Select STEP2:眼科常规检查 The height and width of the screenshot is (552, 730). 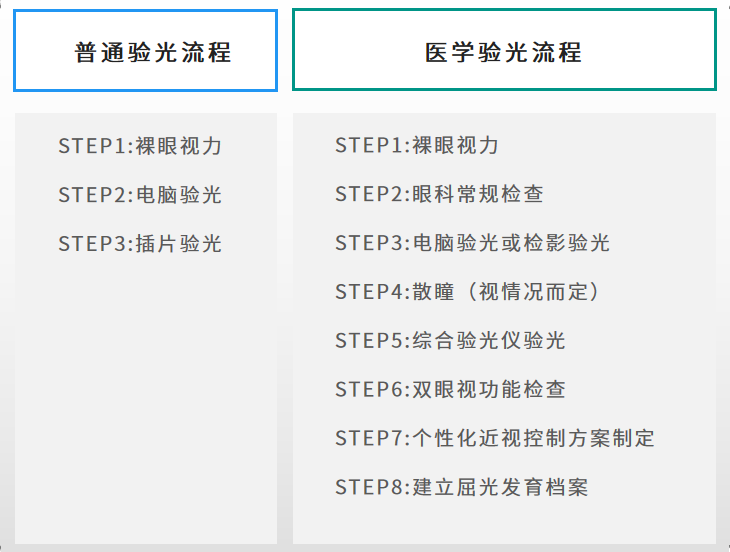click(x=439, y=195)
